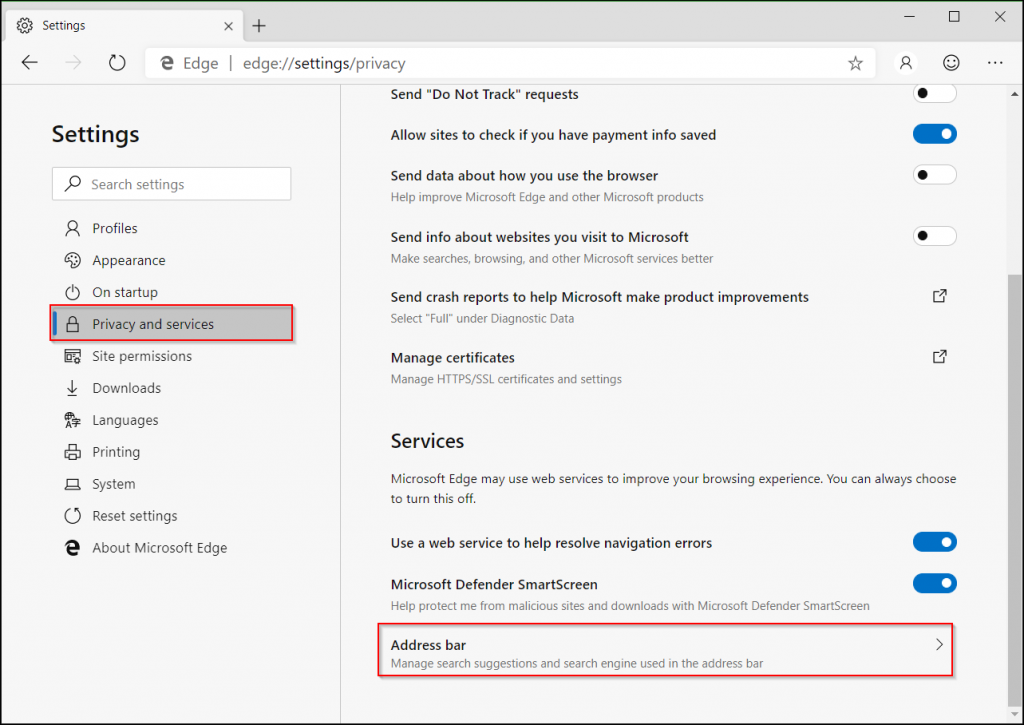1024x725 pixels.
Task: Open the Edge settings menu
Action: 995,62
